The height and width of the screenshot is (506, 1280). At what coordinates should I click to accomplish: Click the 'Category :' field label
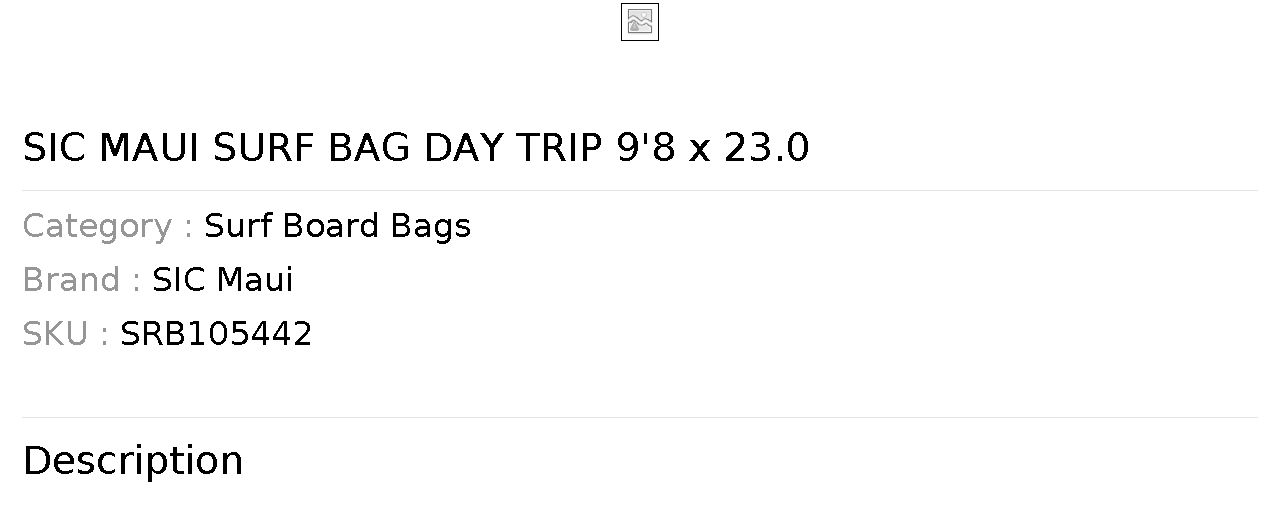click(x=107, y=226)
